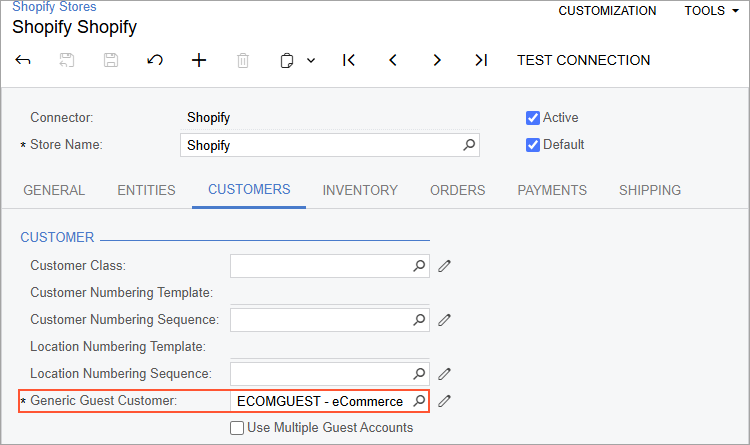Edit Location Numbering Sequence with pencil icon
This screenshot has height=445, width=750.
(x=444, y=374)
